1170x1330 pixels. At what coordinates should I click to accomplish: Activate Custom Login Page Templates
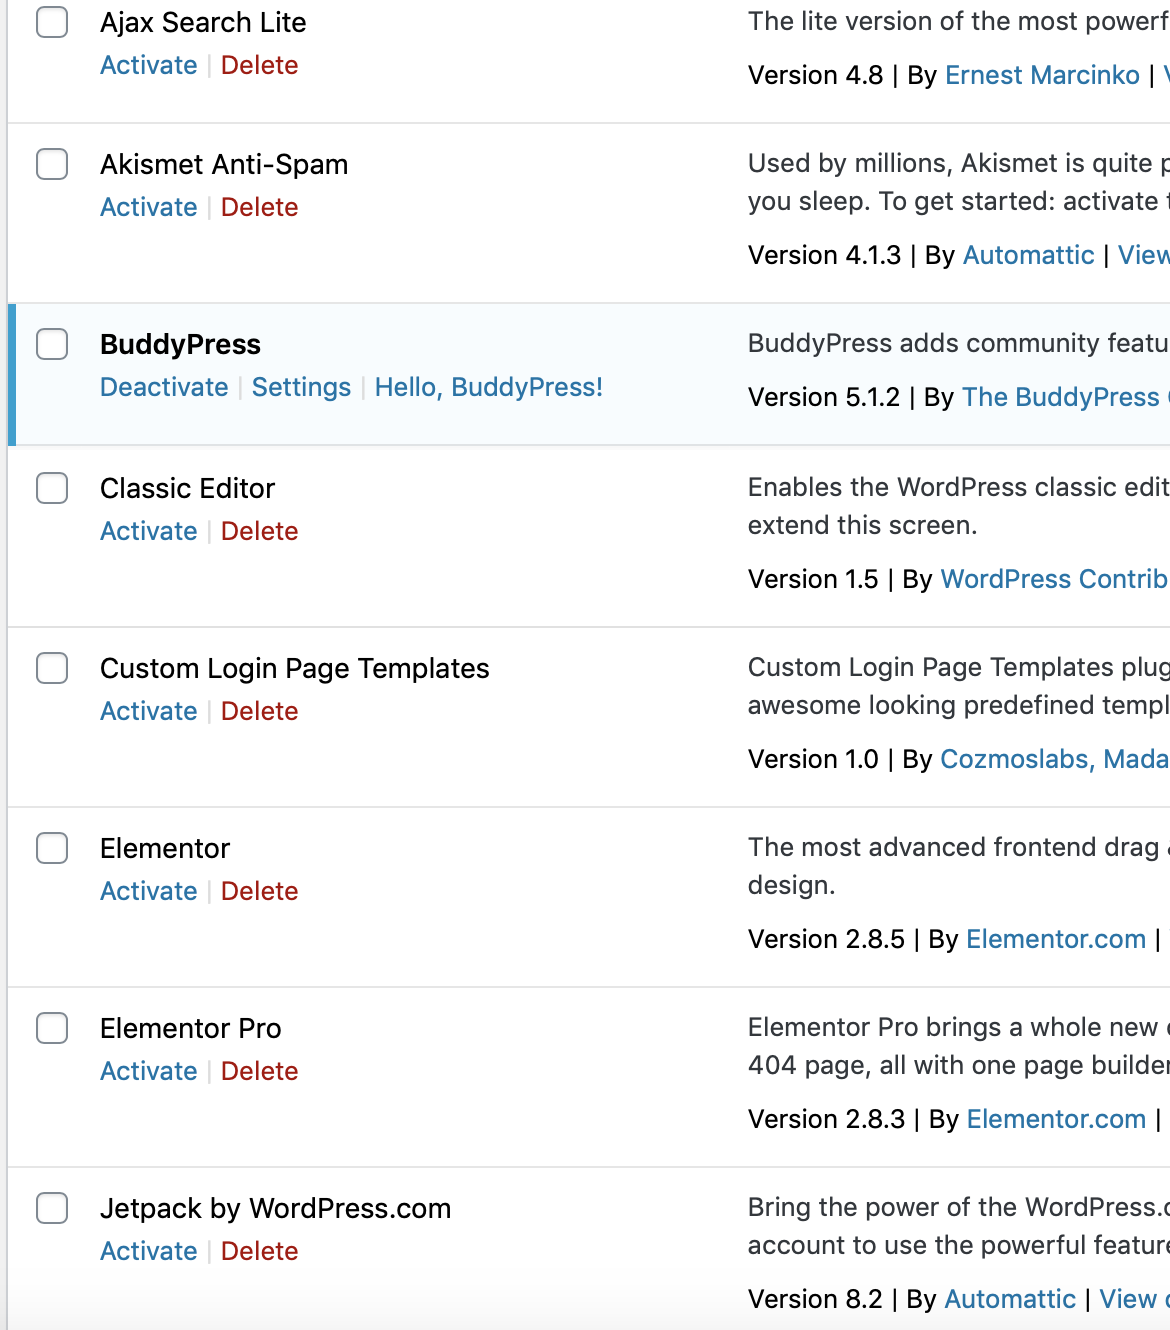[x=149, y=711]
